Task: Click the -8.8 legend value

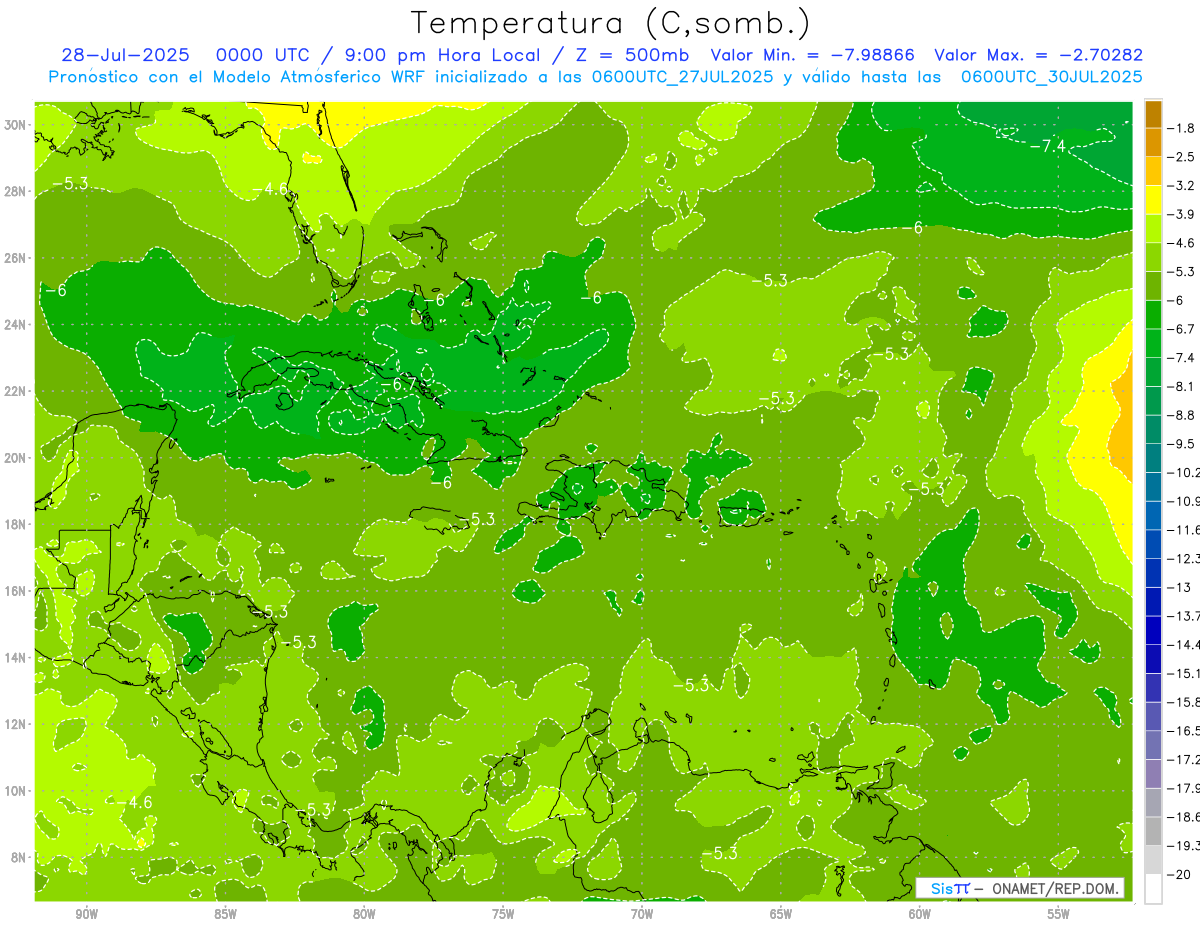Action: click(x=1182, y=415)
